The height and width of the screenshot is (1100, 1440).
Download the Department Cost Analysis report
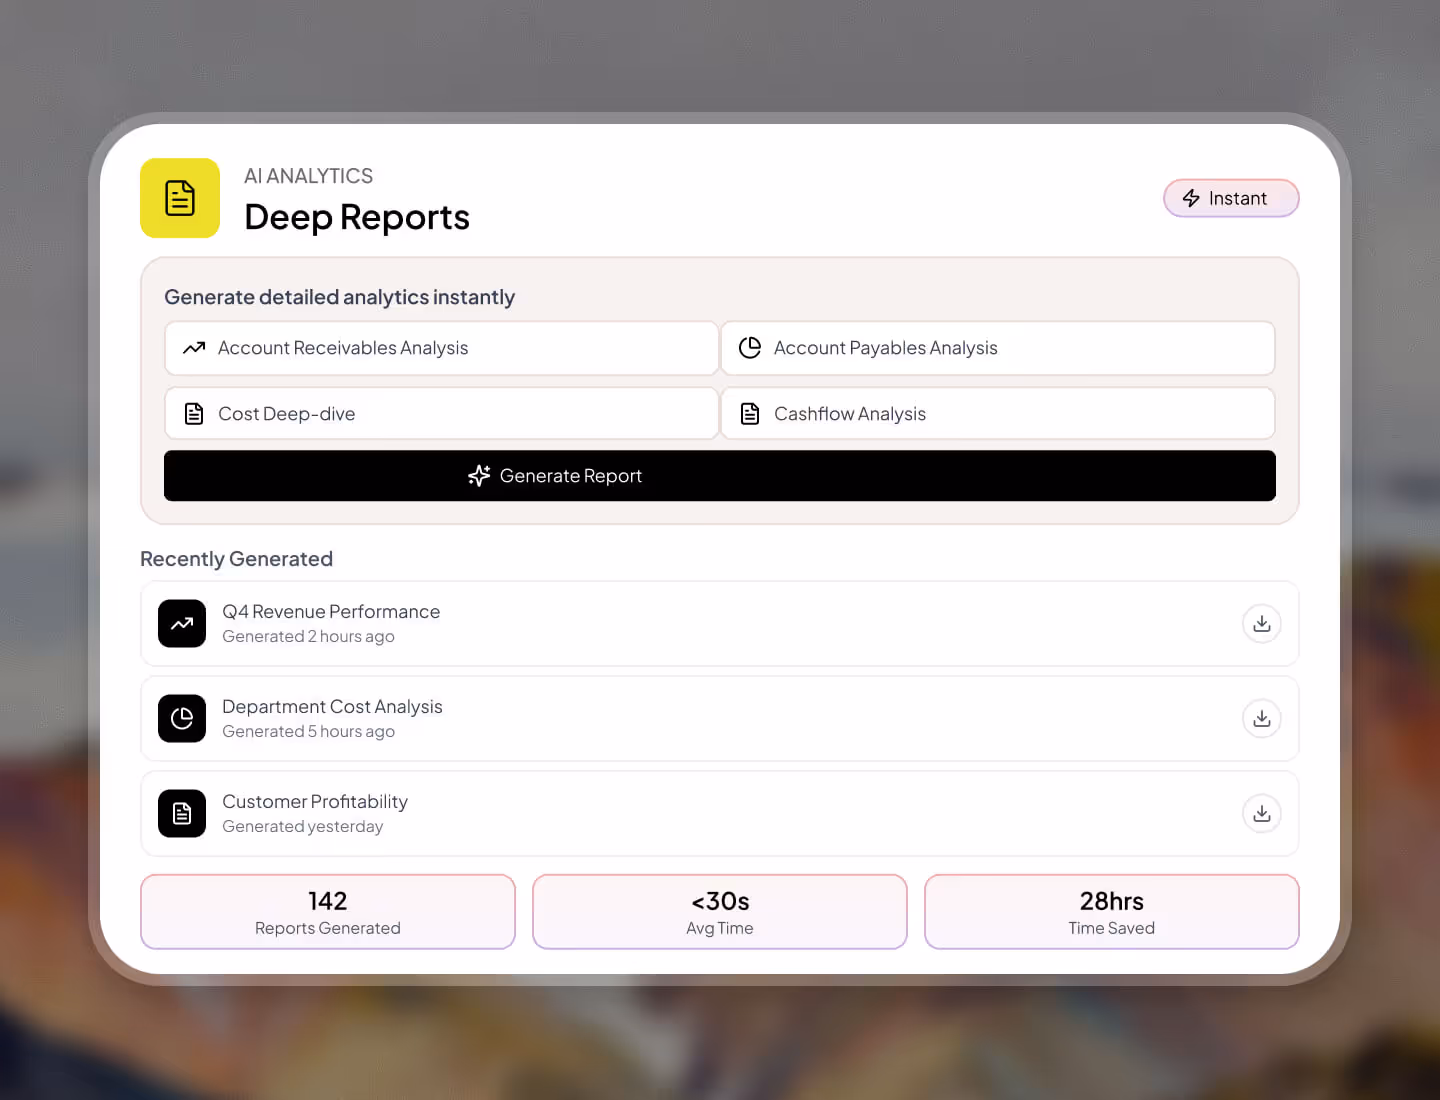pos(1261,718)
